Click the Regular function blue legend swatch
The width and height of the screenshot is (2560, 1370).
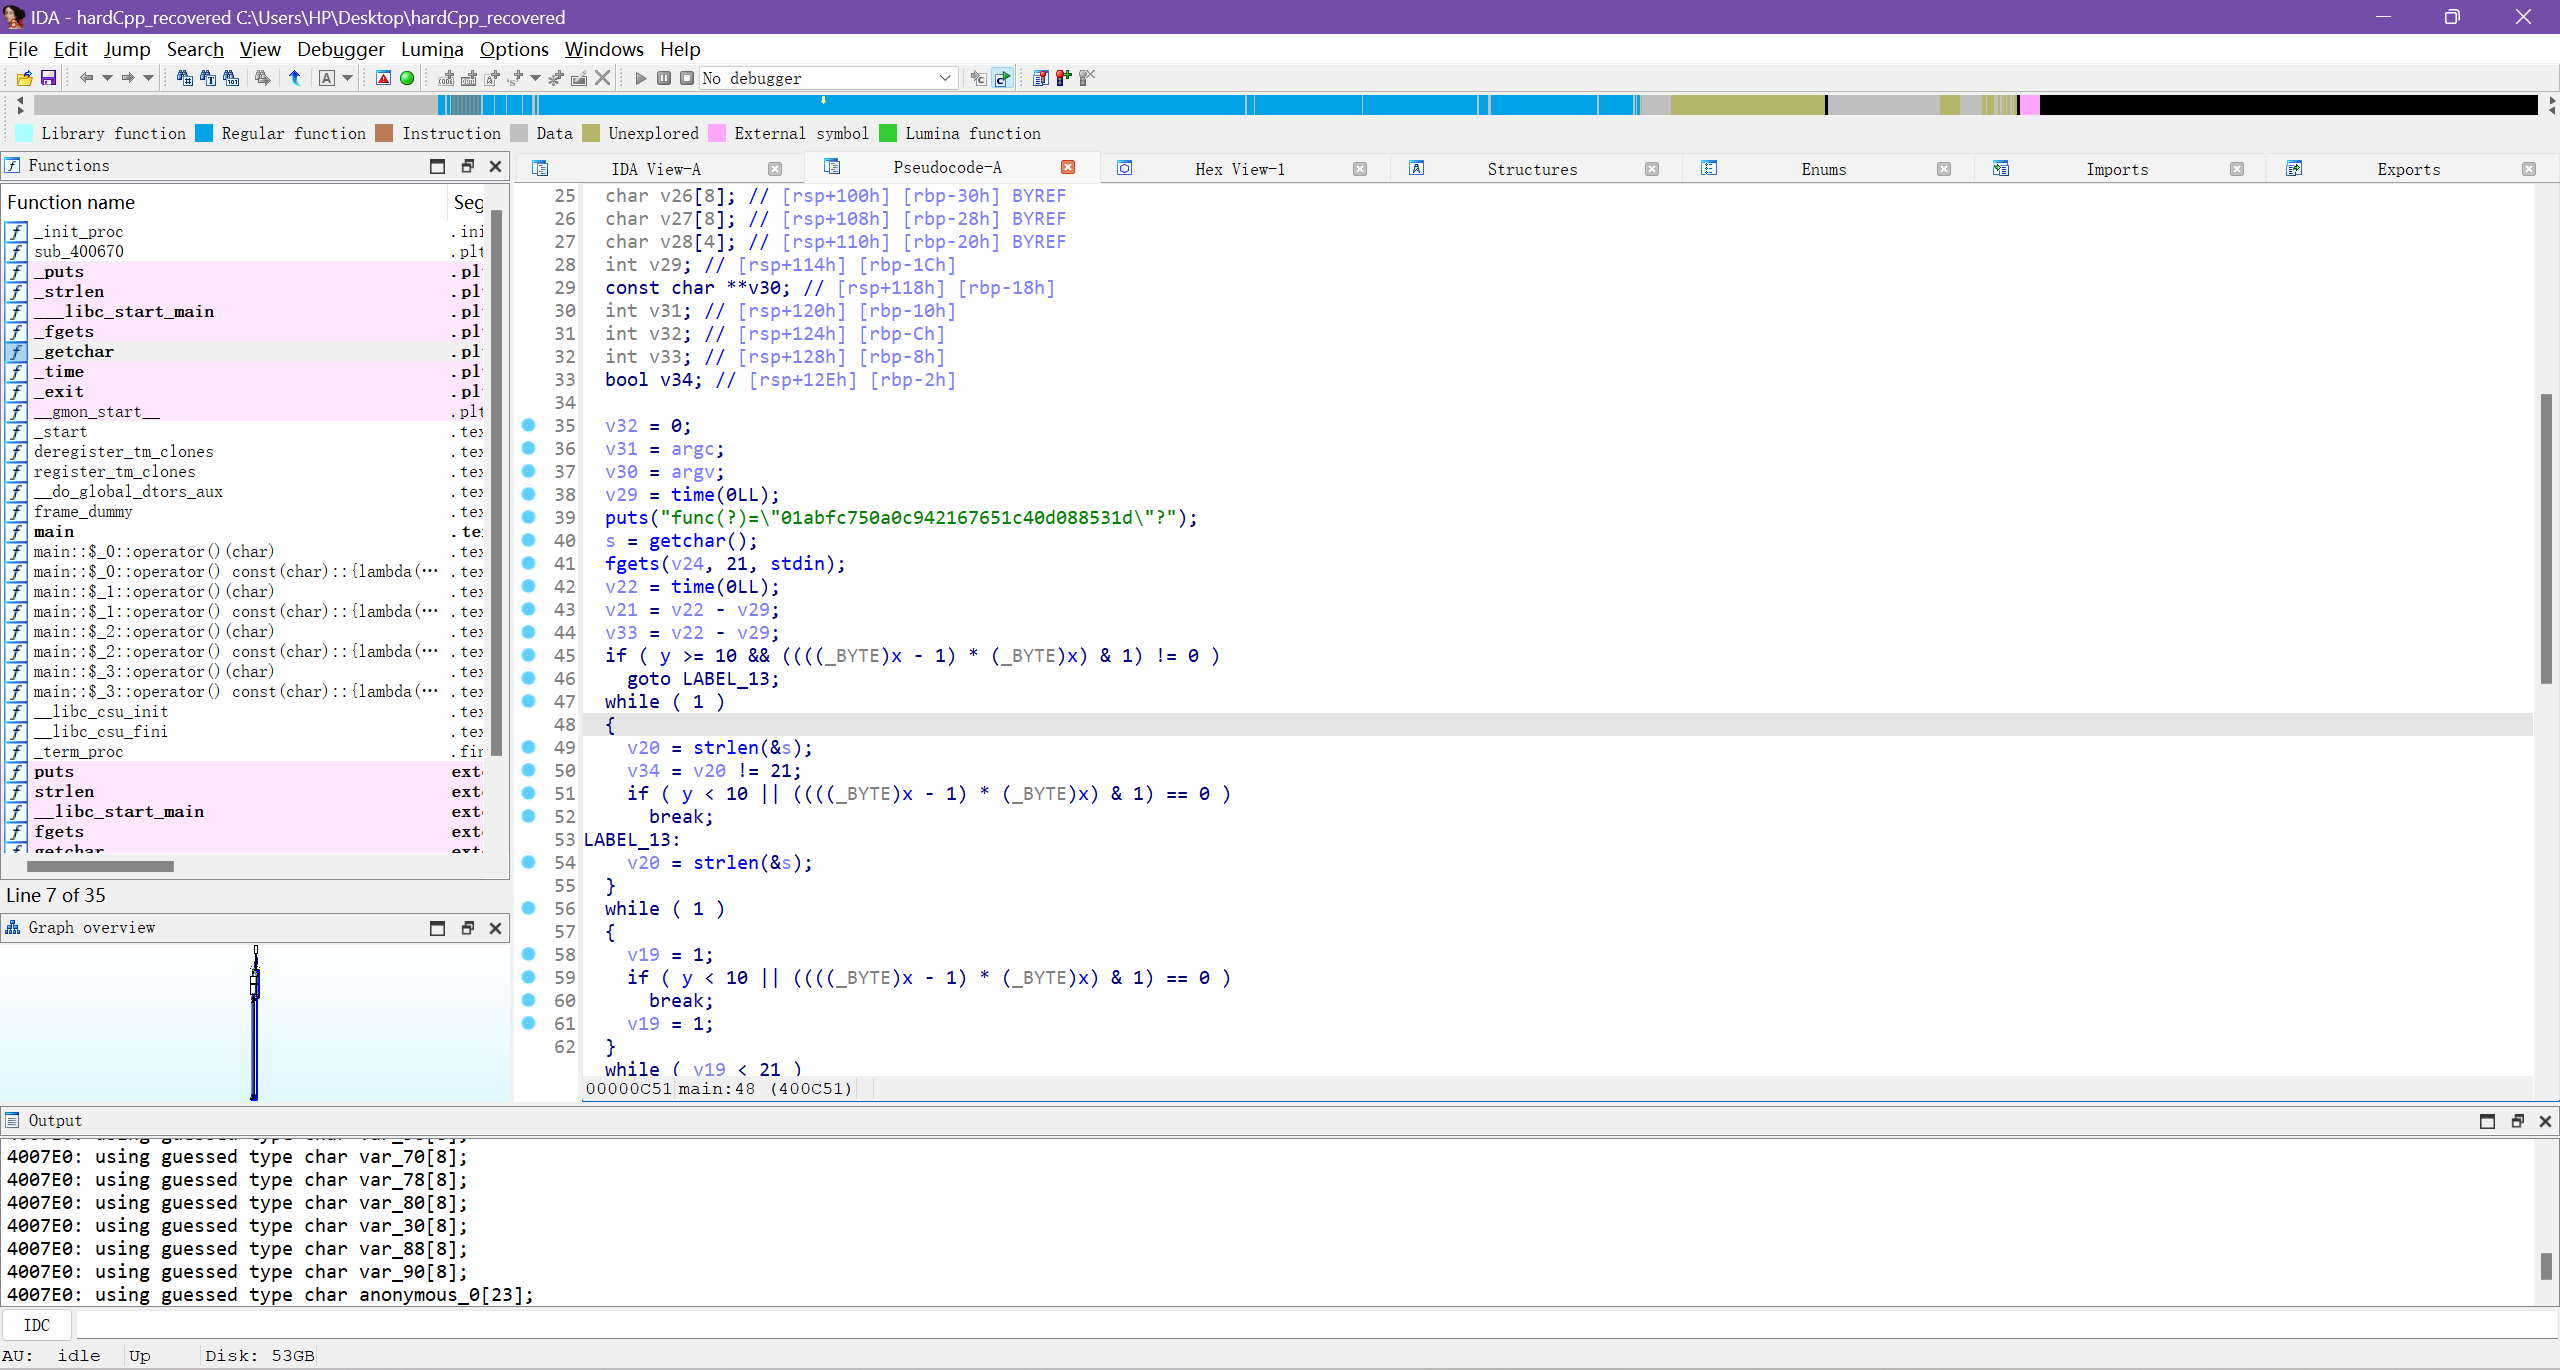click(204, 133)
